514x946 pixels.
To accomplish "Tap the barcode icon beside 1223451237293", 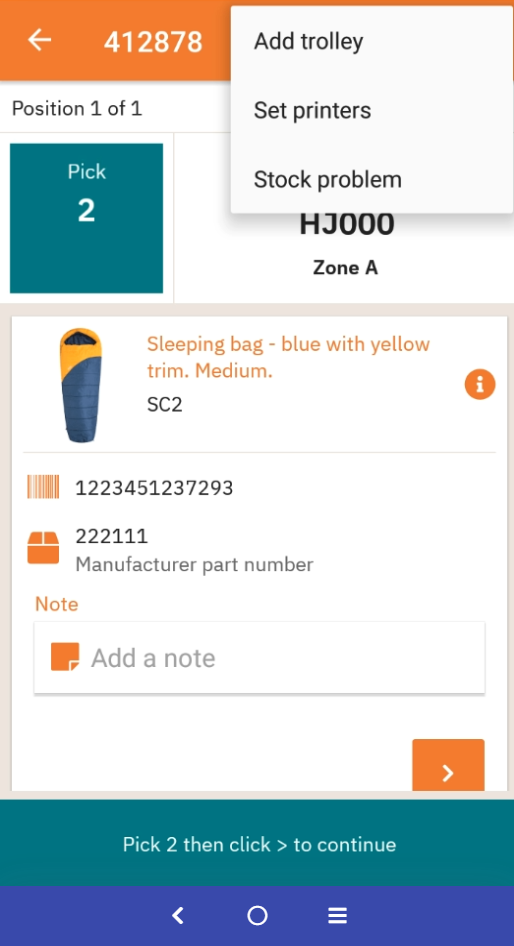I will [43, 487].
